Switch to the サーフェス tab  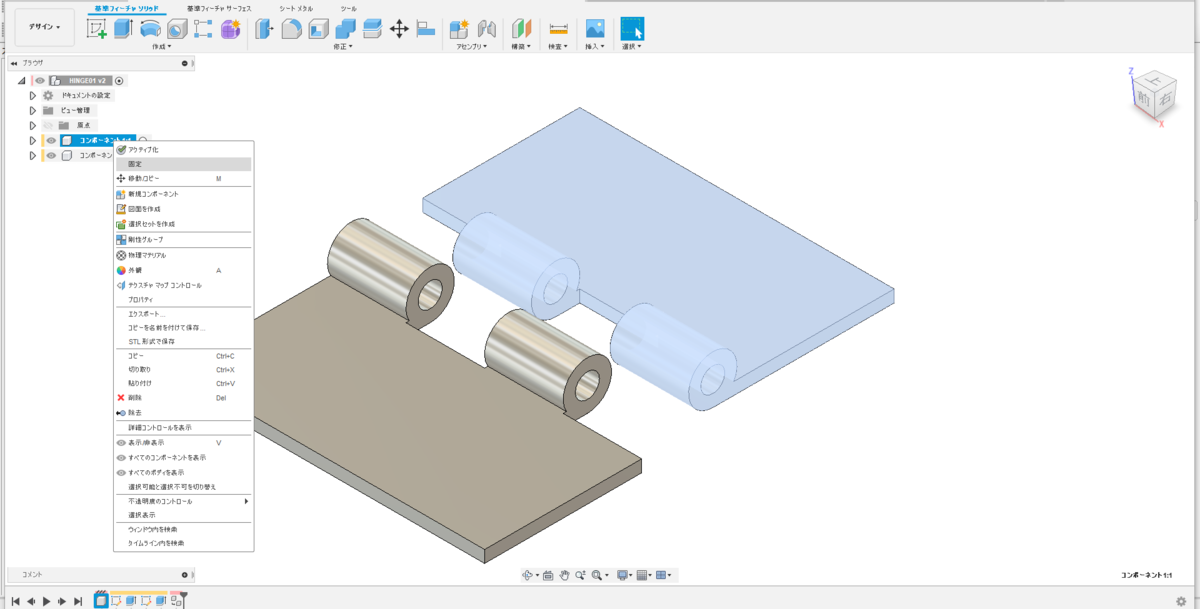click(220, 8)
